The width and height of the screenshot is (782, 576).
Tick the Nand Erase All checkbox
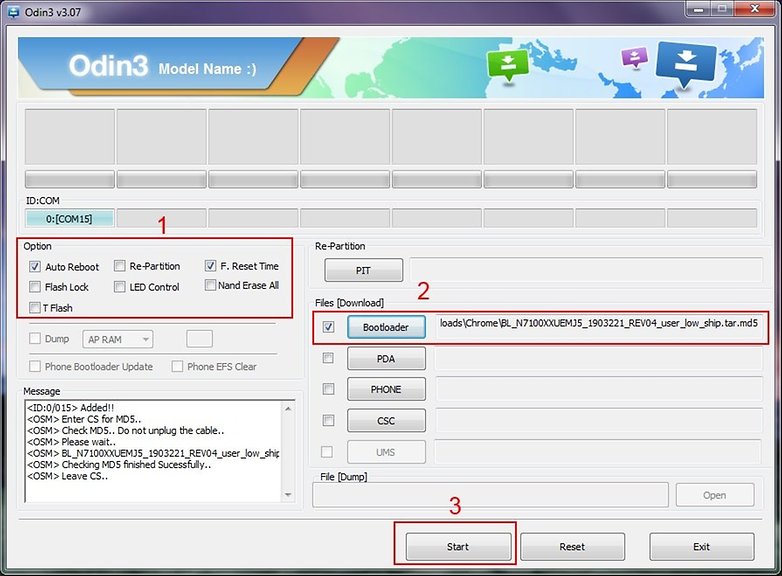(210, 285)
